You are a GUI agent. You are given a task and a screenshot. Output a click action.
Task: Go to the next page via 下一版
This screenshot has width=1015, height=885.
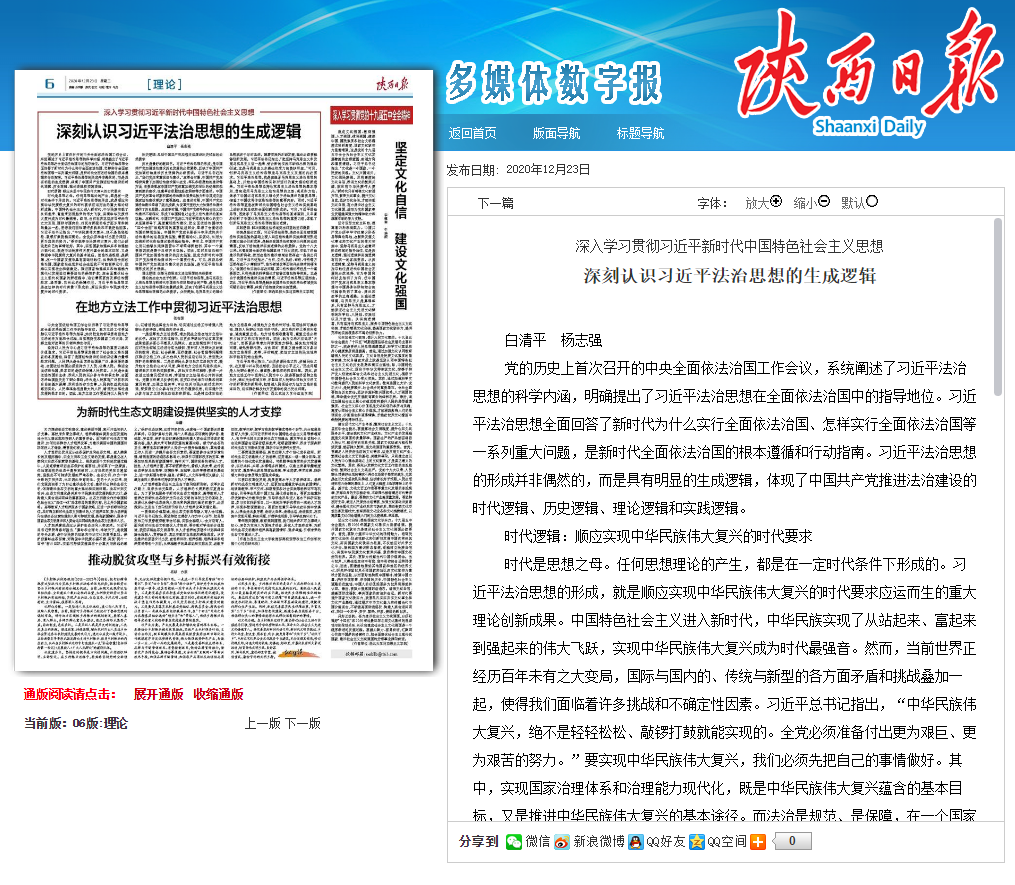coord(302,723)
